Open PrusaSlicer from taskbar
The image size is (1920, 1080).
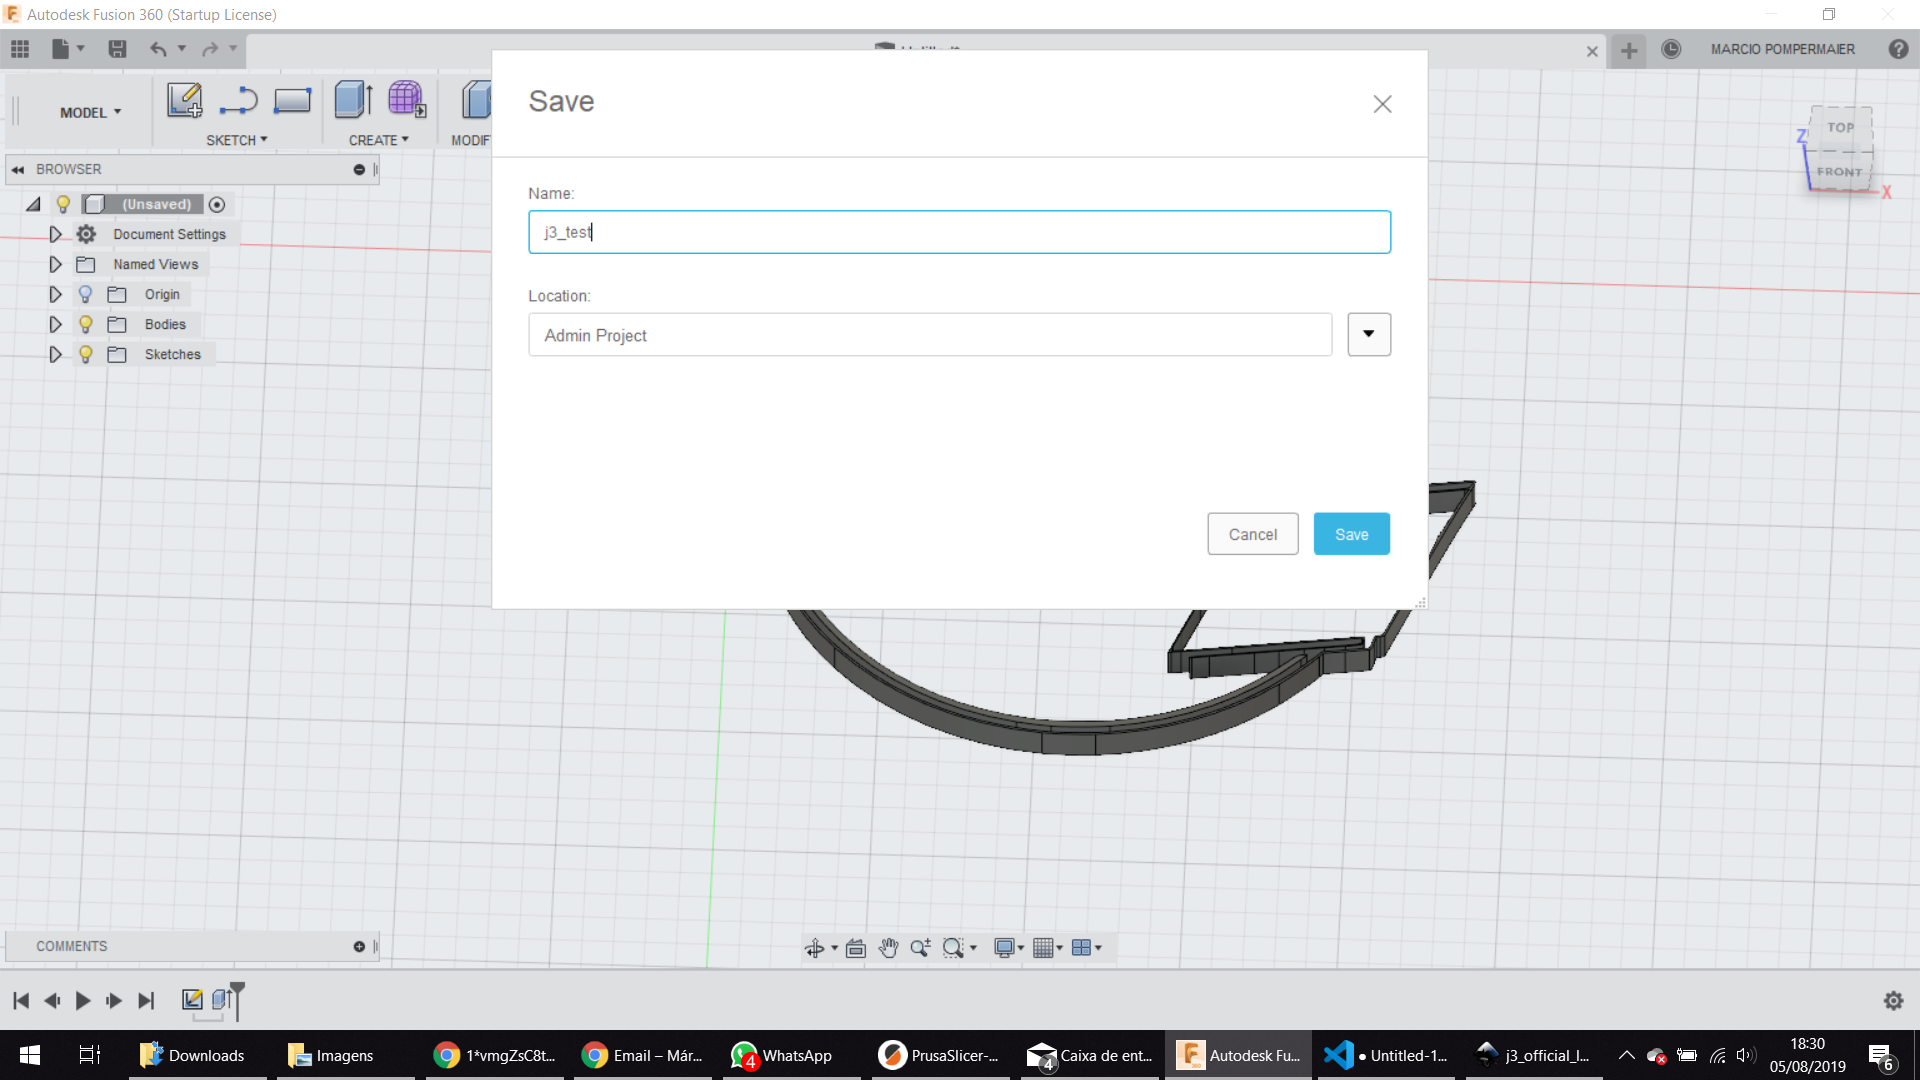[x=939, y=1055]
